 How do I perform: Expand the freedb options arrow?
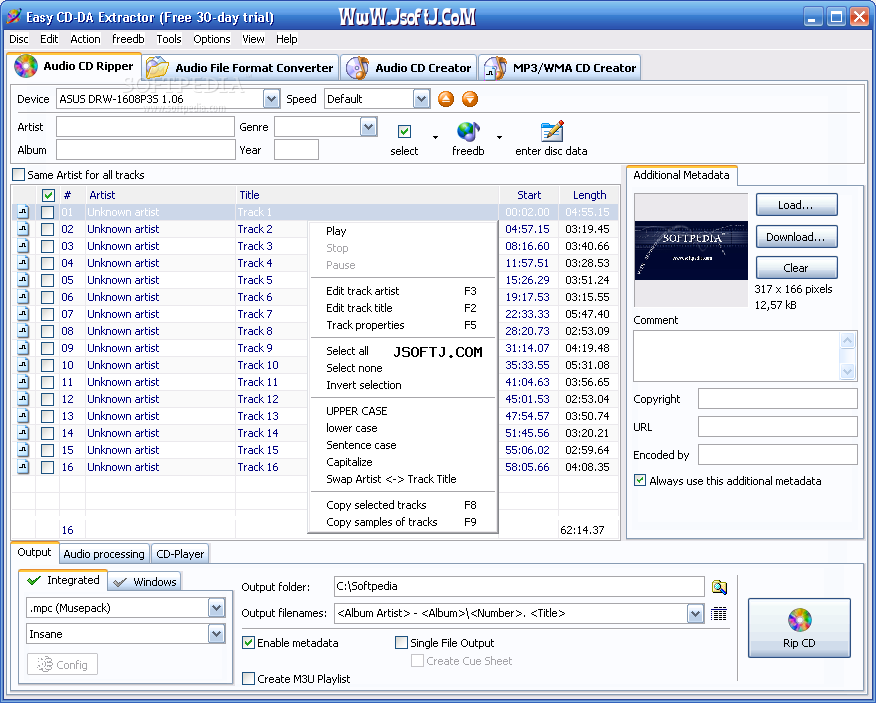click(x=499, y=137)
